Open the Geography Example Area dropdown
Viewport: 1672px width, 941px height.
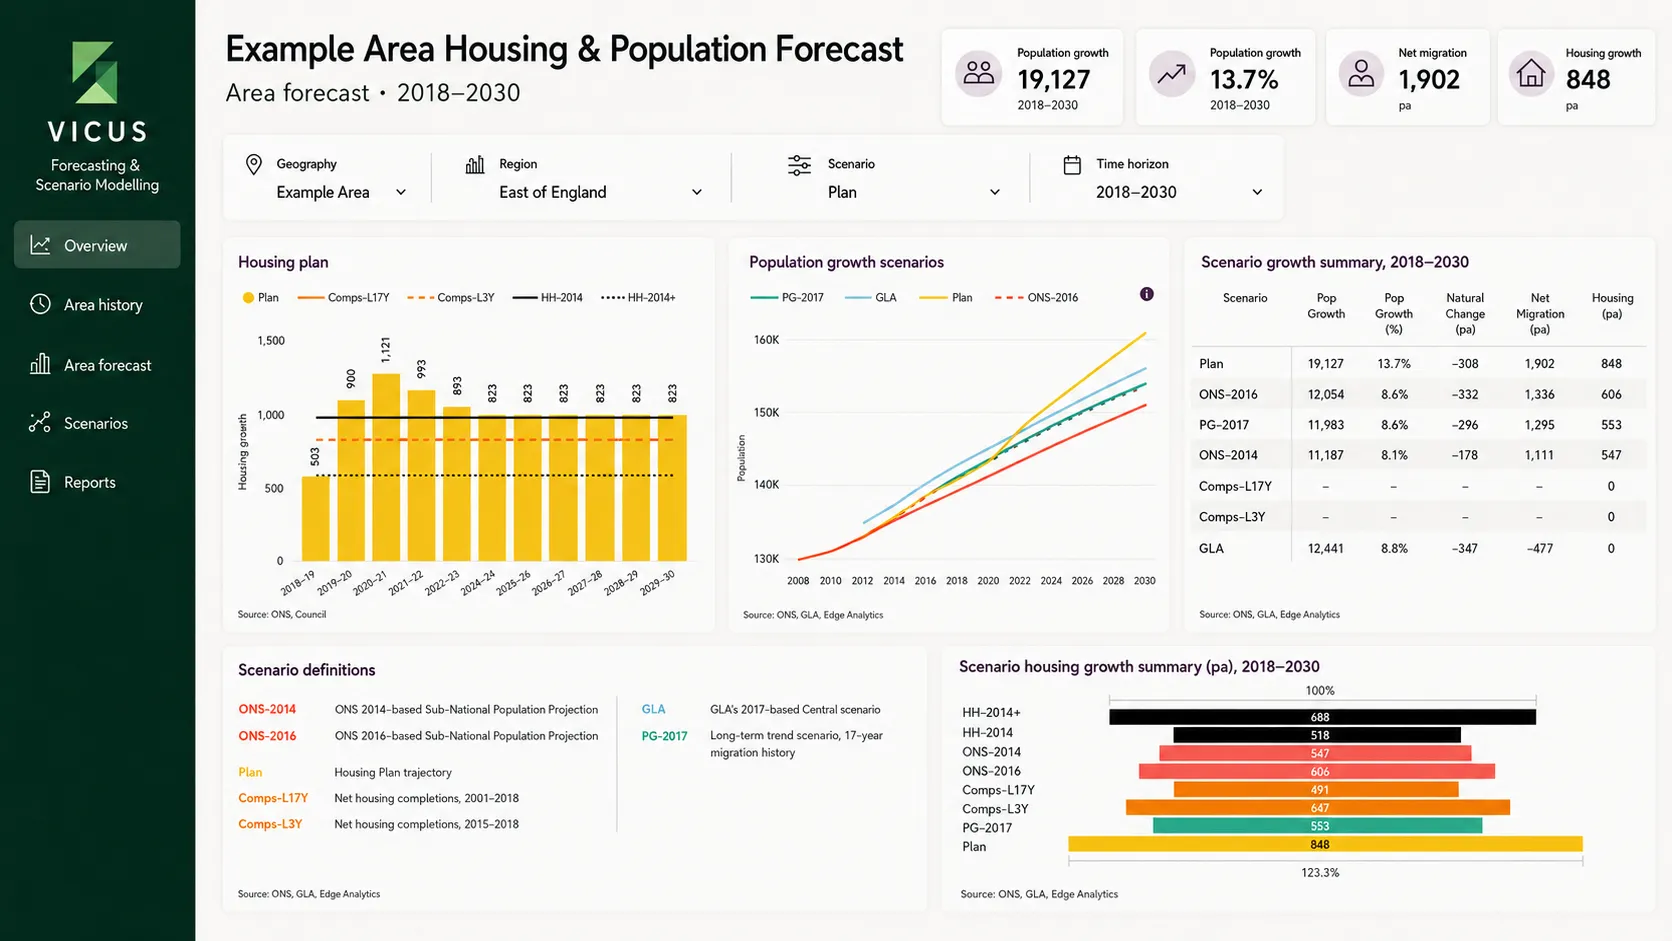[341, 192]
